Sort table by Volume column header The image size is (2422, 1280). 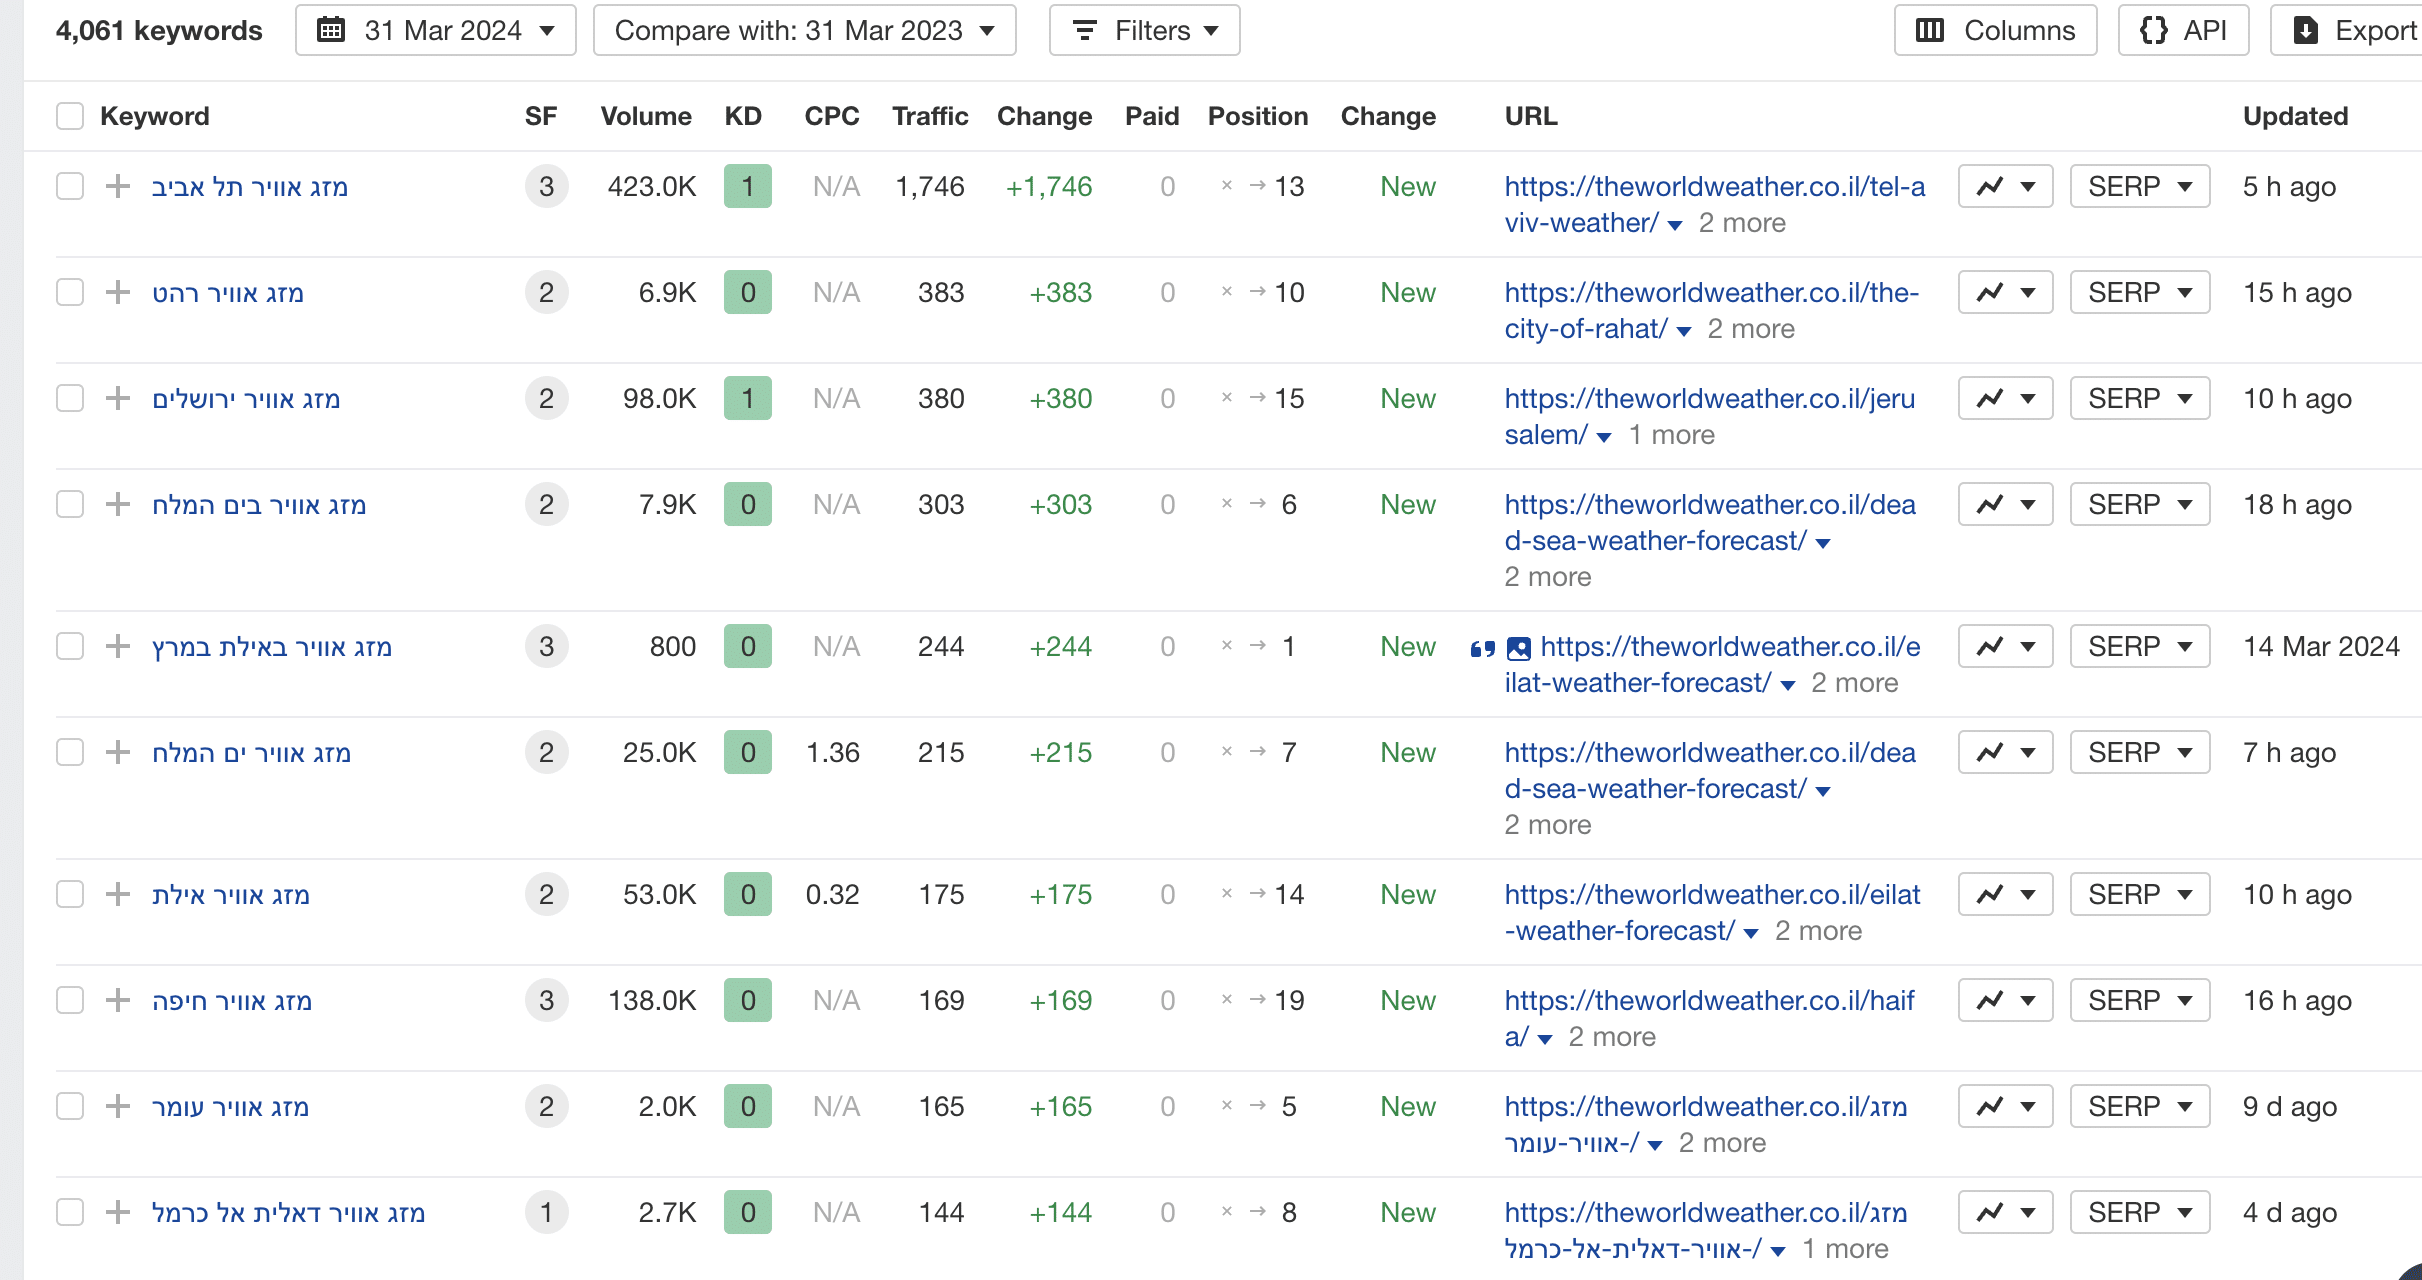646,116
